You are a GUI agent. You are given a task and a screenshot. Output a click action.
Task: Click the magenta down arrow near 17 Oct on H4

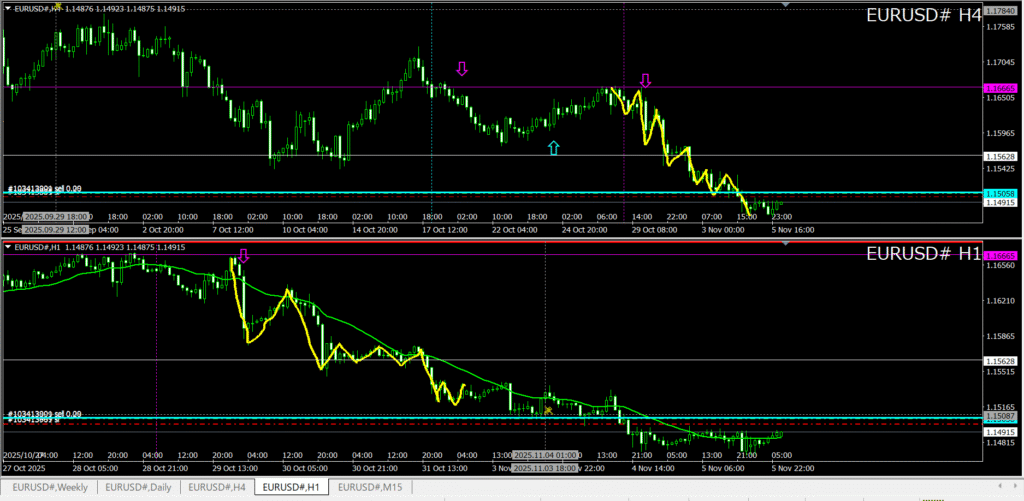461,68
